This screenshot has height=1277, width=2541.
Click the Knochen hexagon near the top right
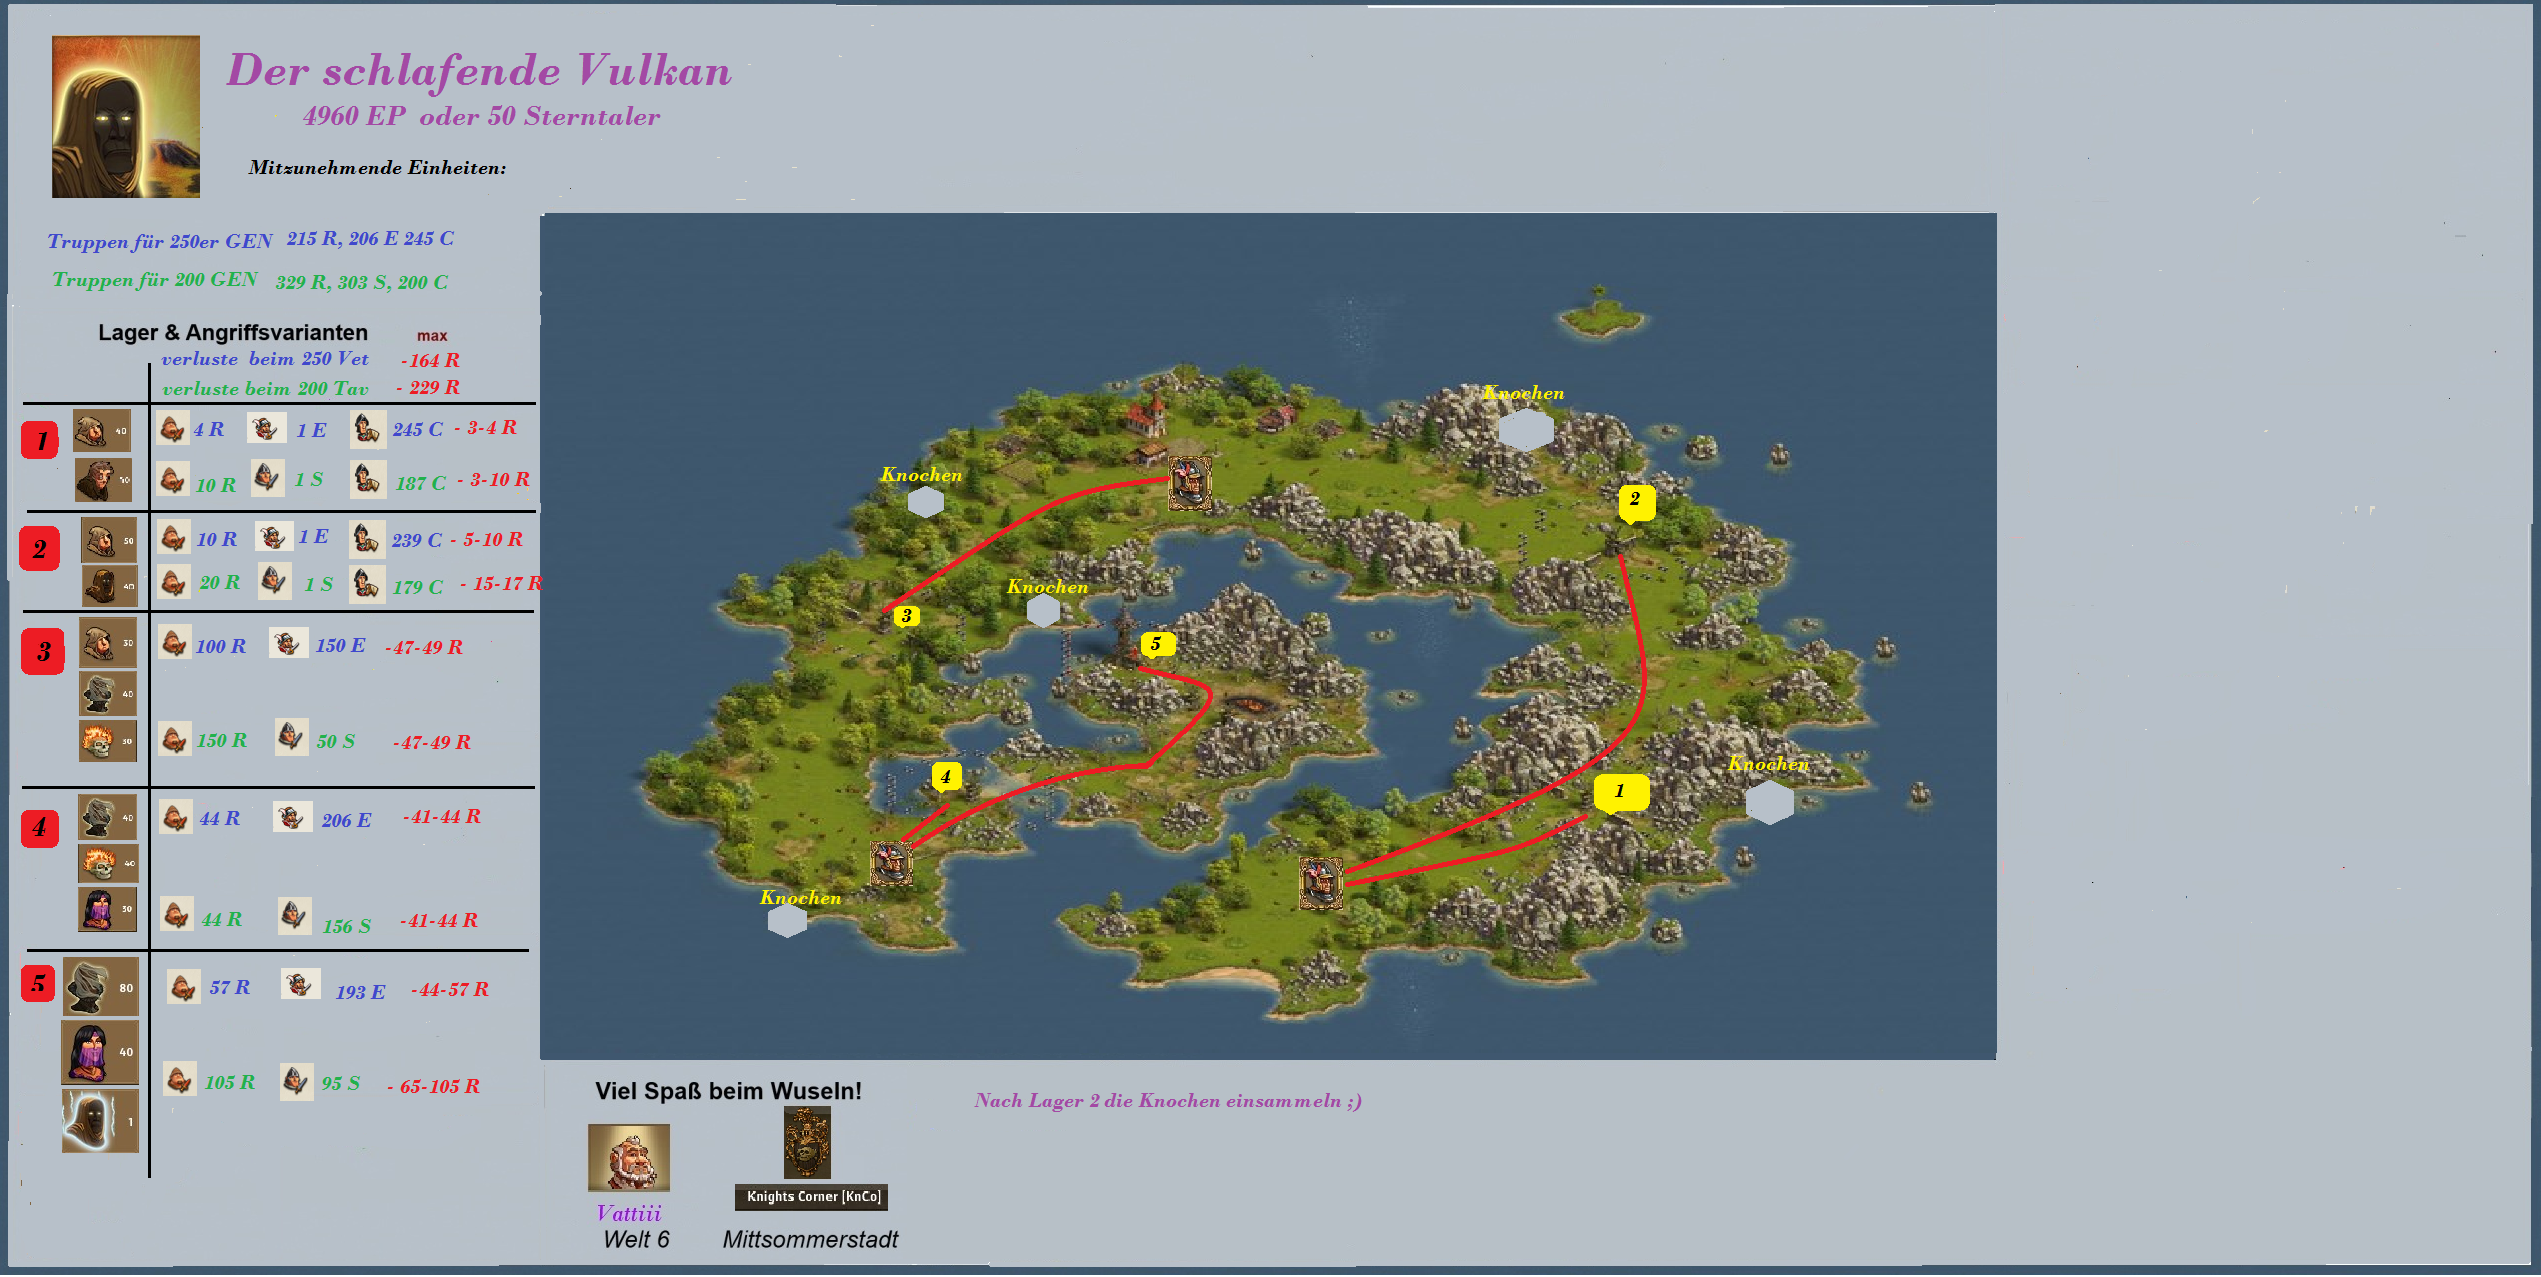(x=1525, y=430)
